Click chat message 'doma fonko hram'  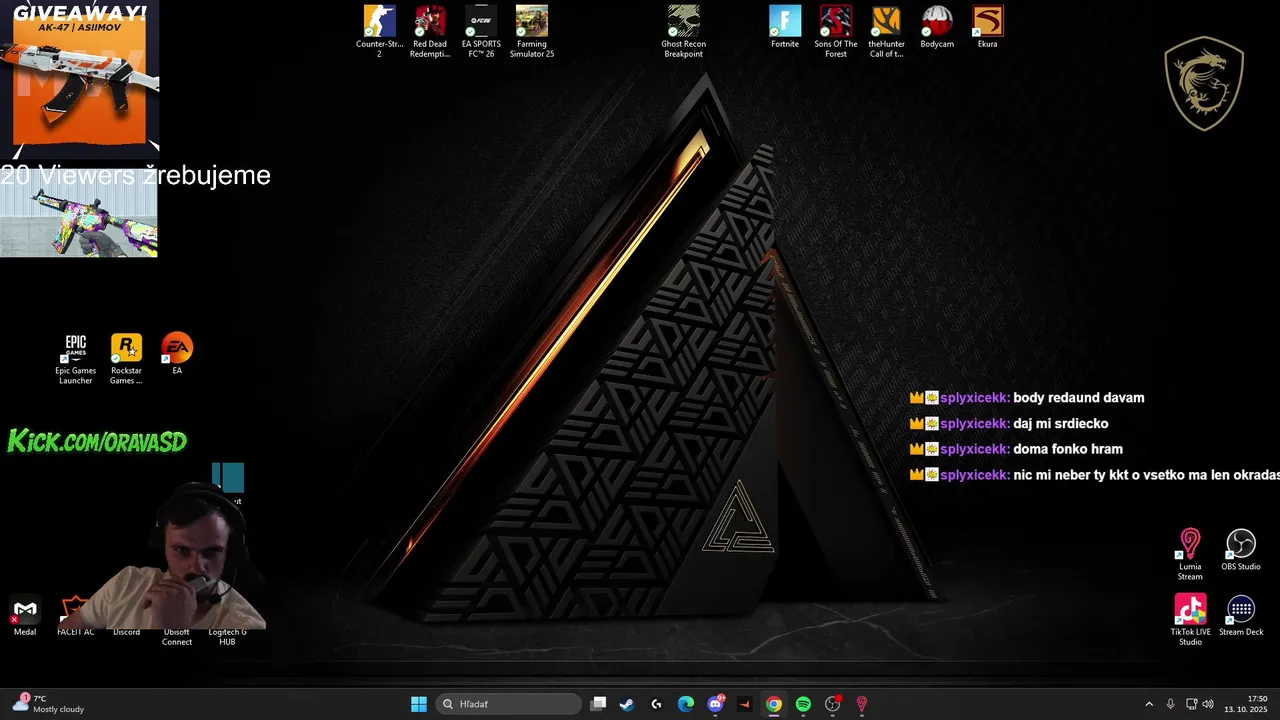pos(1068,450)
